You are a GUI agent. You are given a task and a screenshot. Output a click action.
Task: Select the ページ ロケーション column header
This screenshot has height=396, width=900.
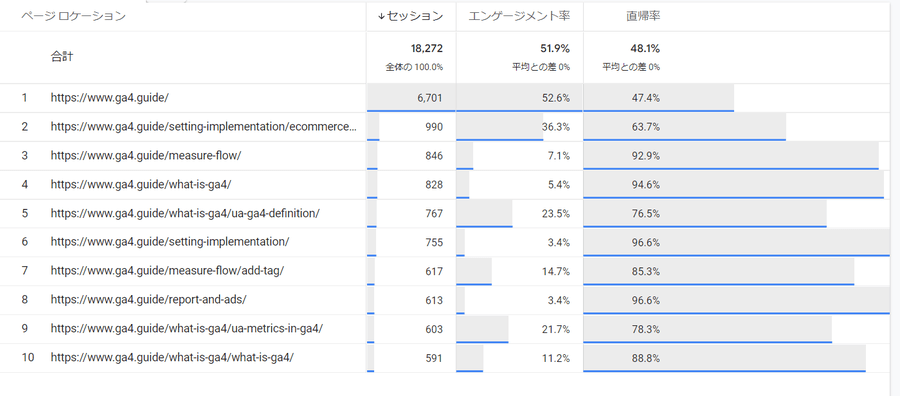73,16
